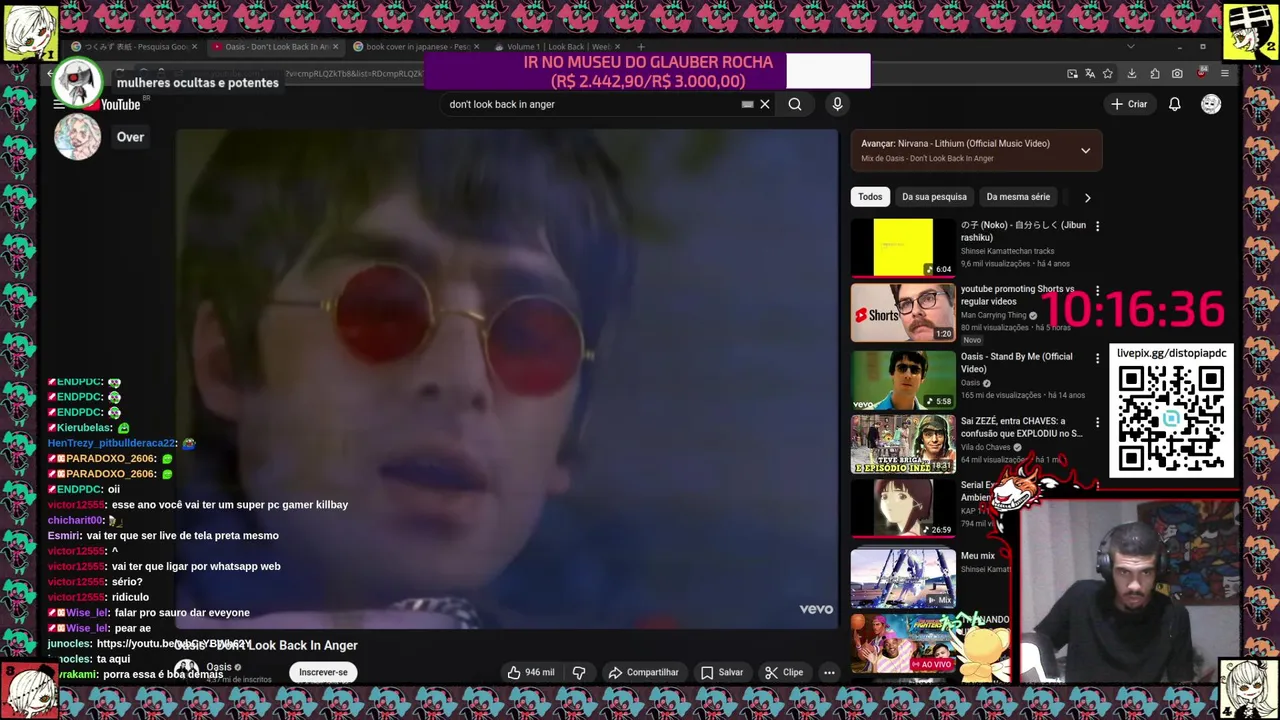Image resolution: width=1280 pixels, height=720 pixels.
Task: Click the Man Carrying Thing channel name
Action: [x=994, y=316]
